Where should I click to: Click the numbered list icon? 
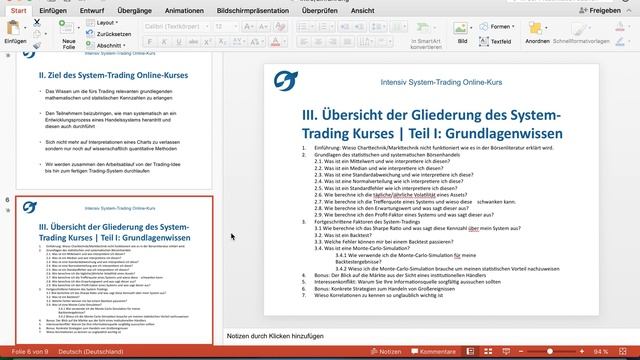[325, 27]
